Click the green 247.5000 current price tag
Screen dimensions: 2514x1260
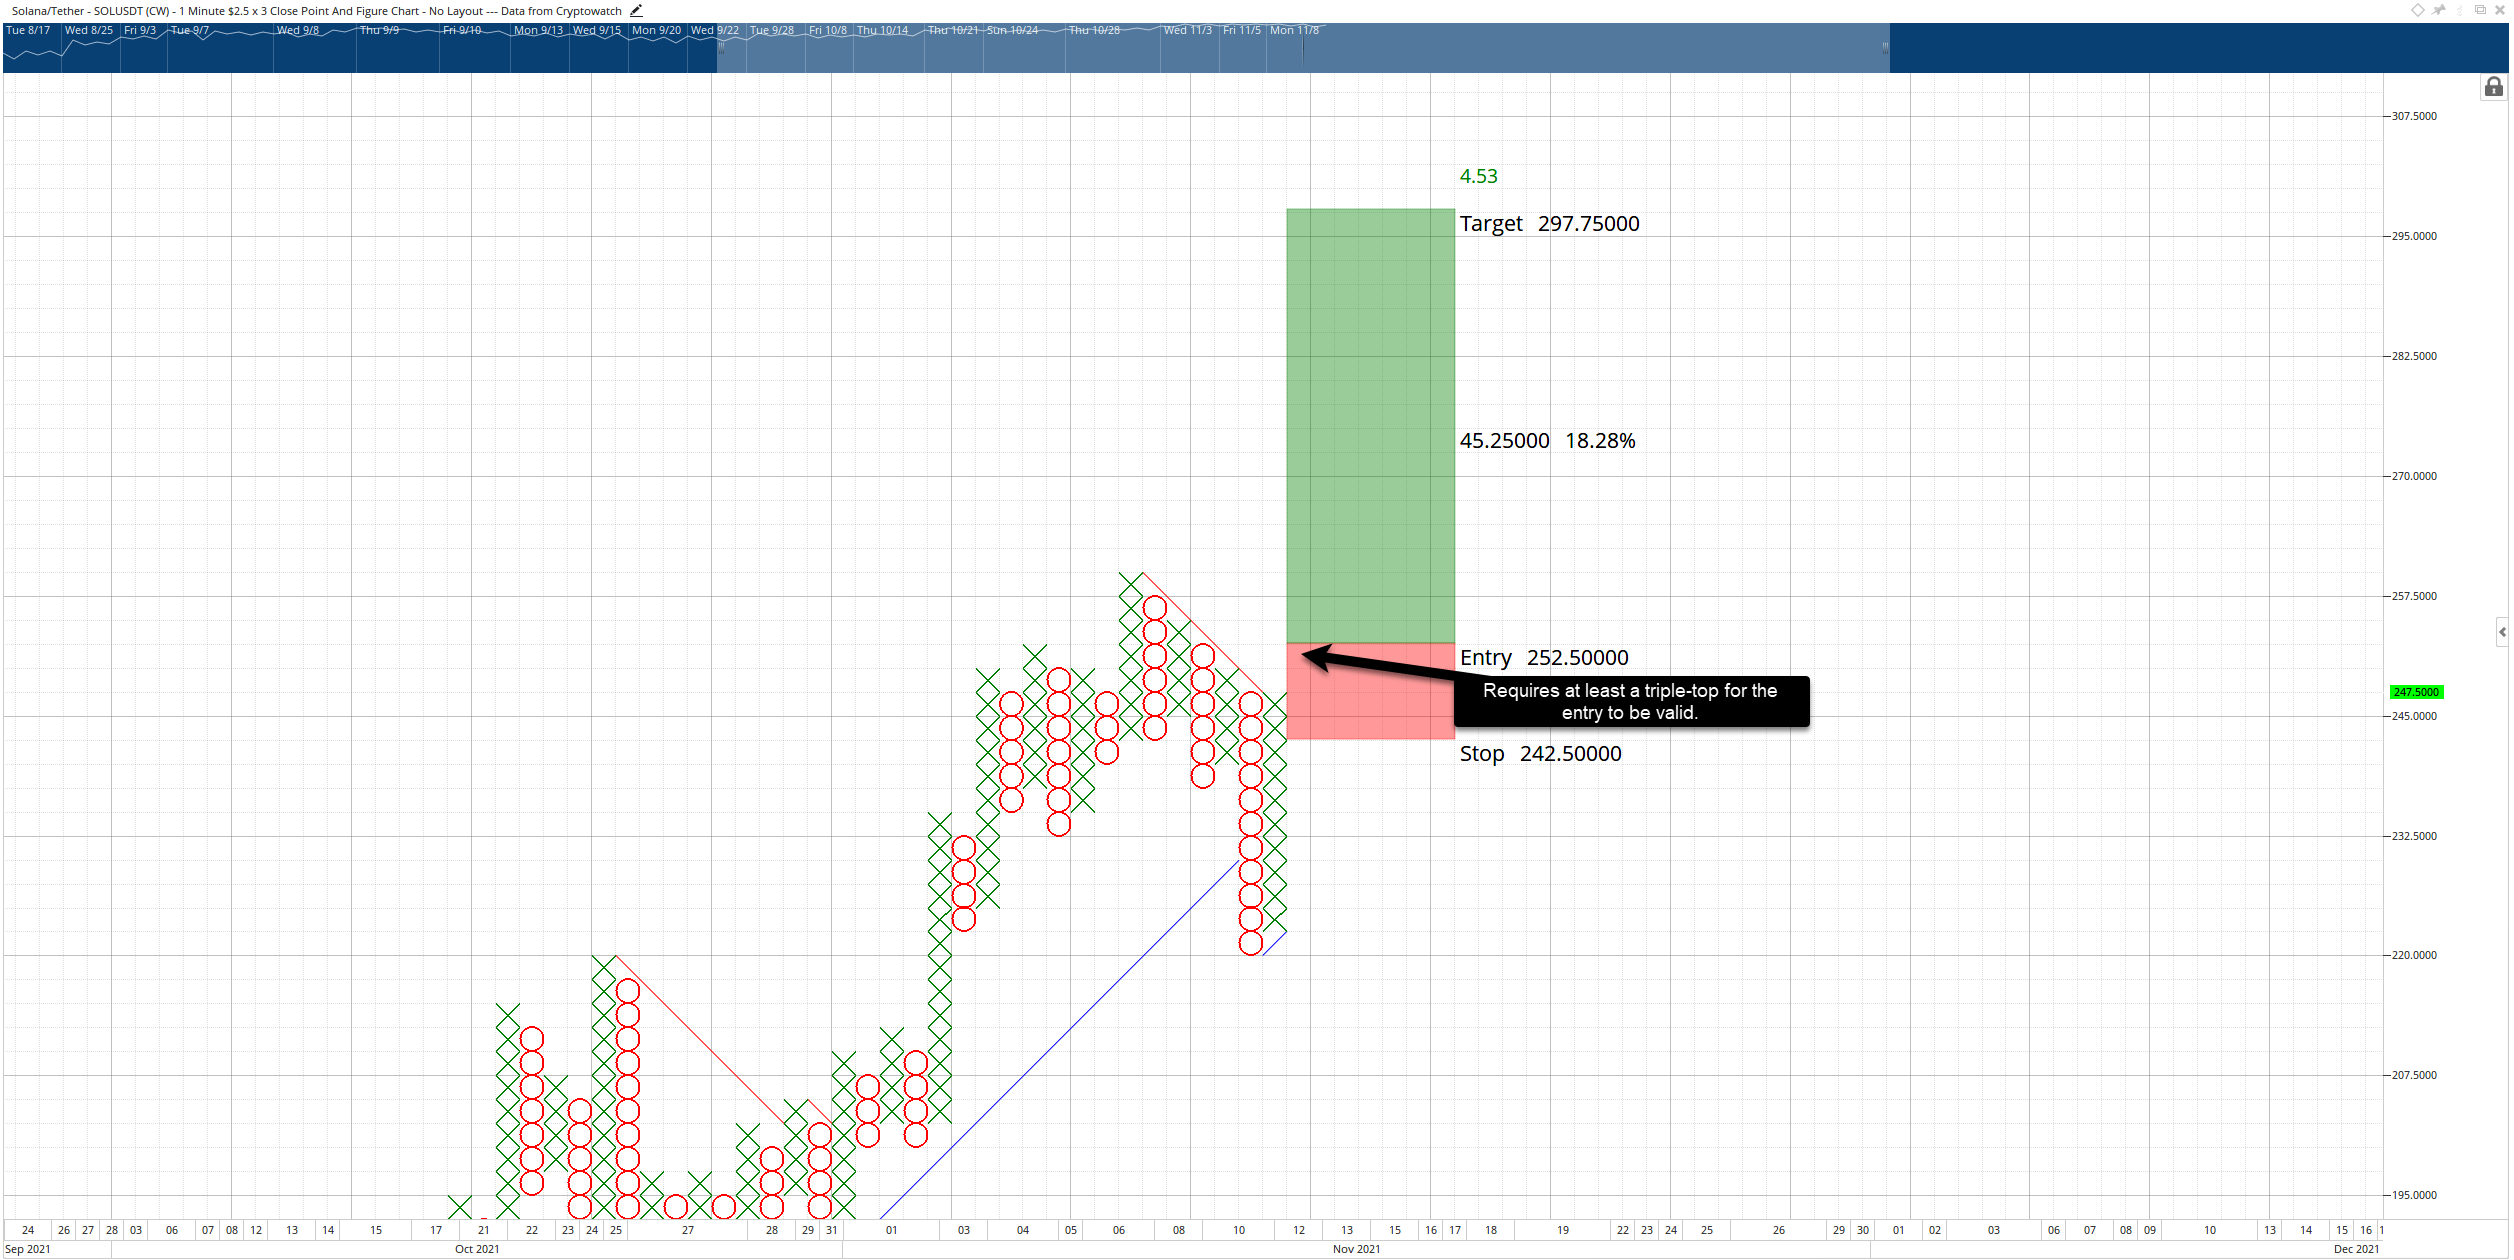(x=2416, y=692)
